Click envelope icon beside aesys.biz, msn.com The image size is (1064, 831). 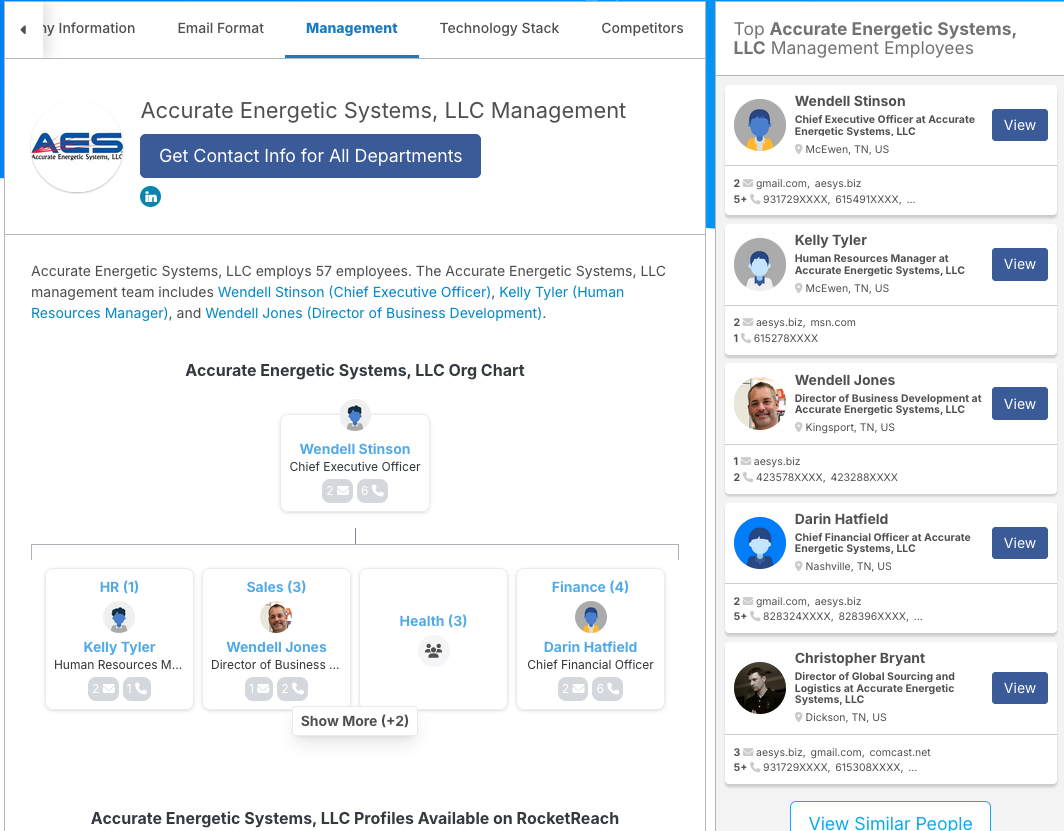point(748,322)
